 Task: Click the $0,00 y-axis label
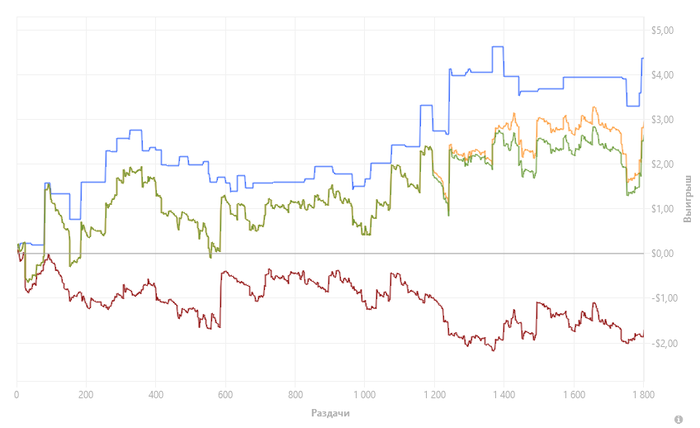click(x=664, y=254)
